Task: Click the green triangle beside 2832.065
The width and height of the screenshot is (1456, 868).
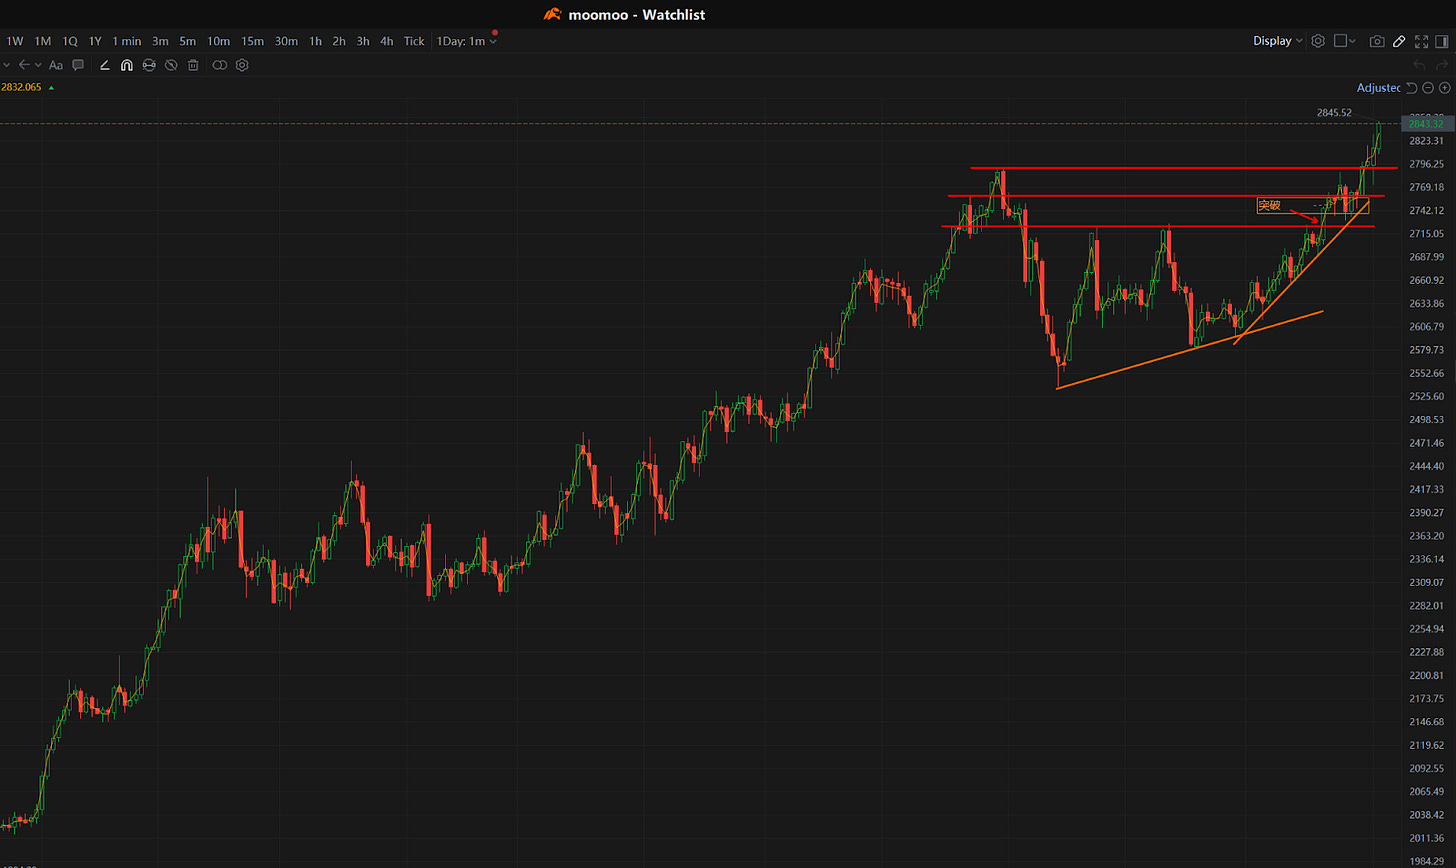Action: tap(51, 88)
